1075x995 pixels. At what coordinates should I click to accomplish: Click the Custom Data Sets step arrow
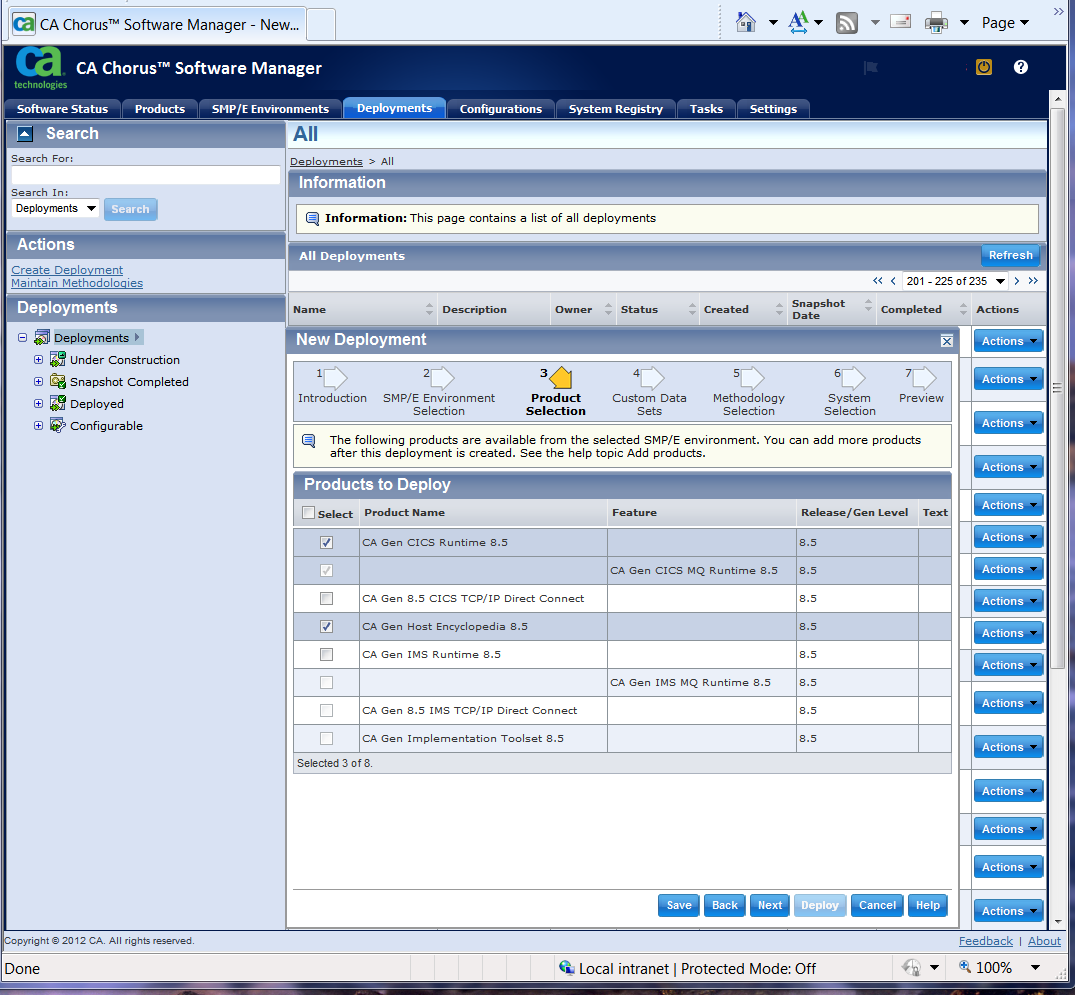(x=652, y=378)
